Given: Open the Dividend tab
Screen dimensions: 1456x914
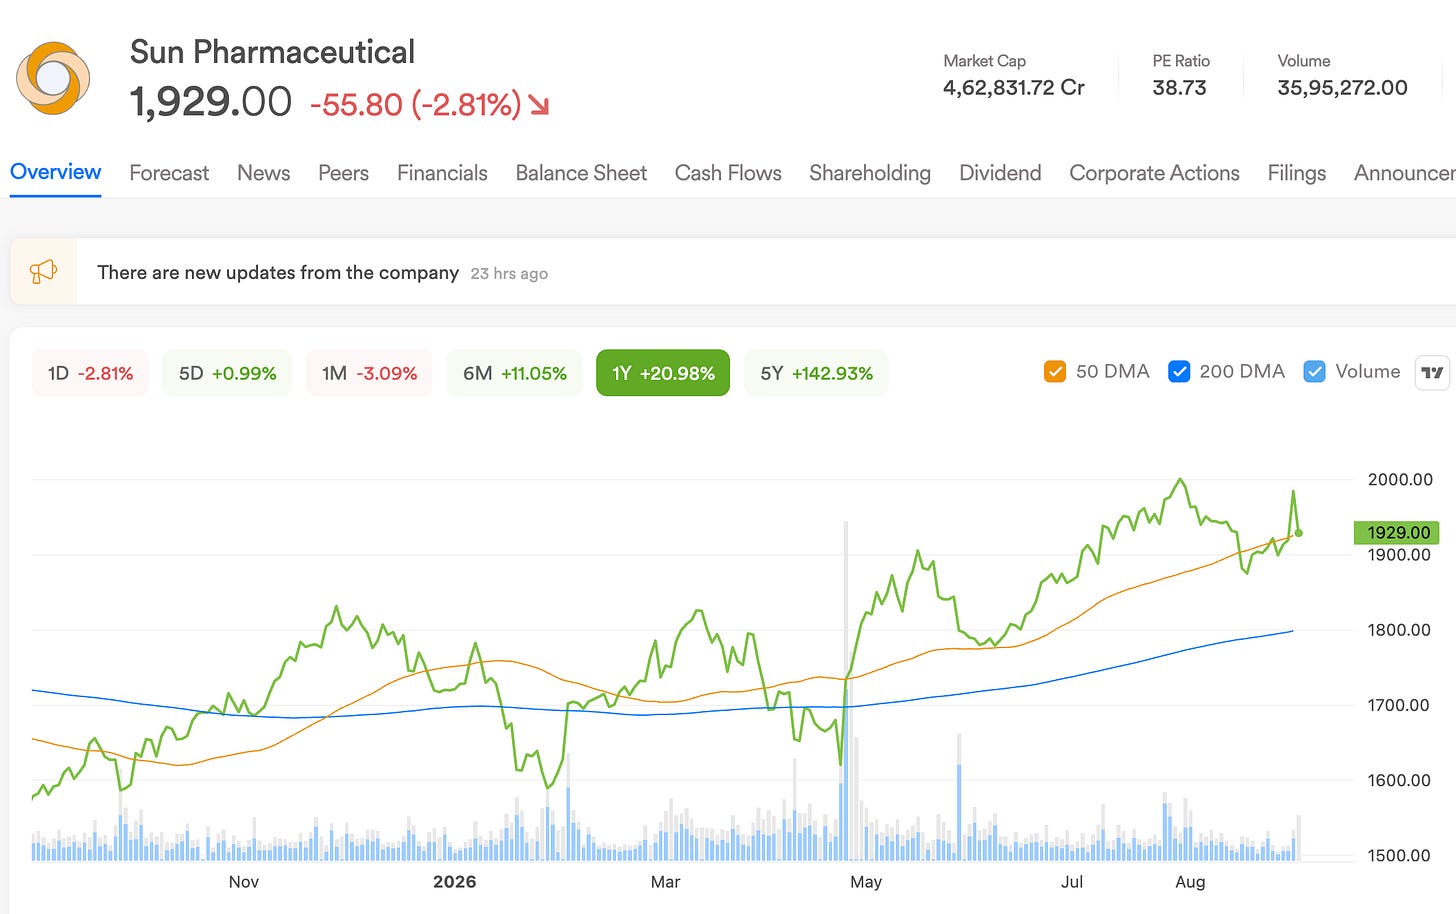Looking at the screenshot, I should pos(1000,173).
